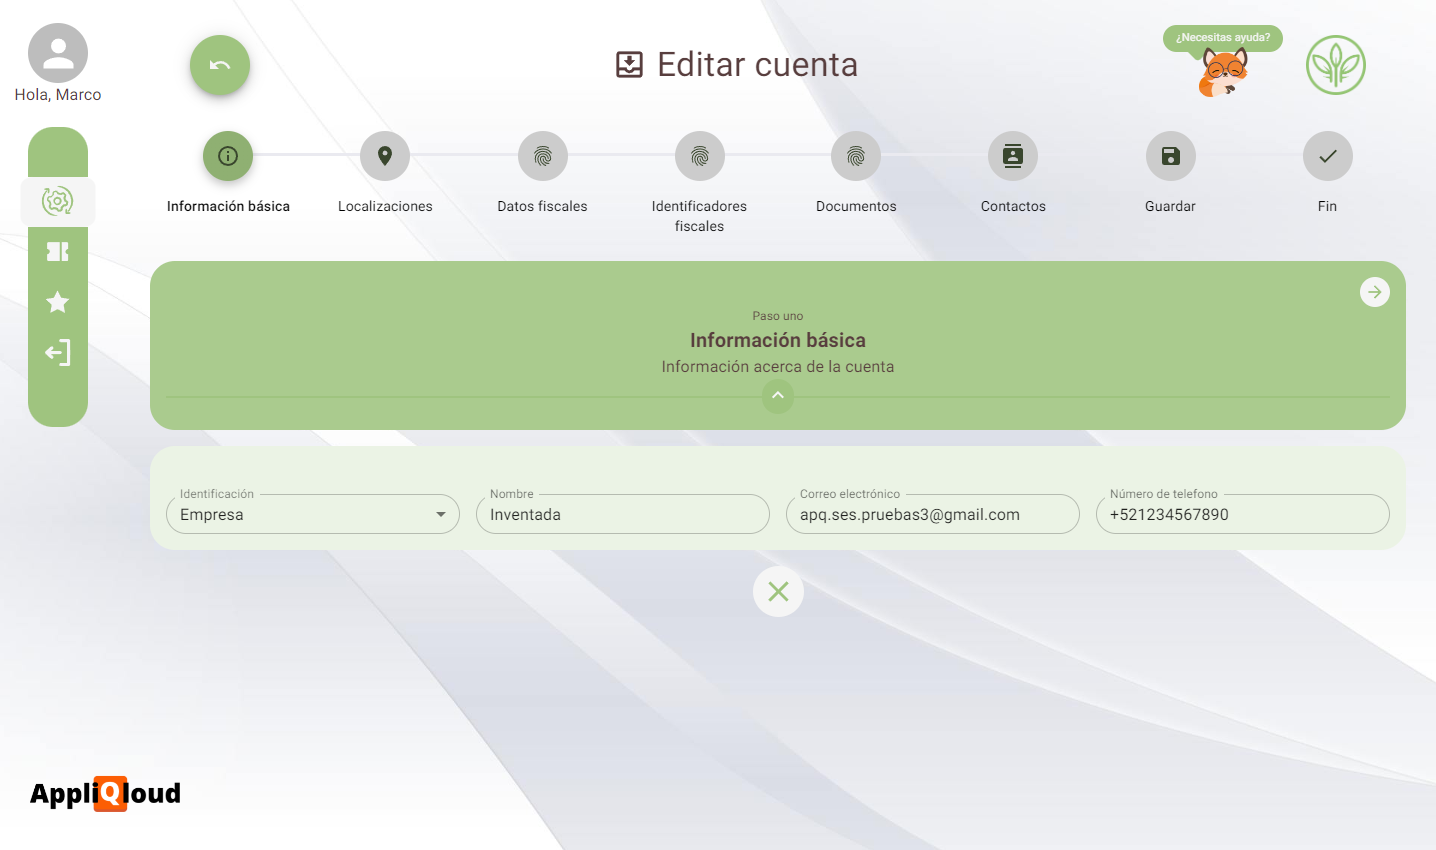
Task: Open the Localizaciones step location pin icon
Action: pyautogui.click(x=384, y=156)
